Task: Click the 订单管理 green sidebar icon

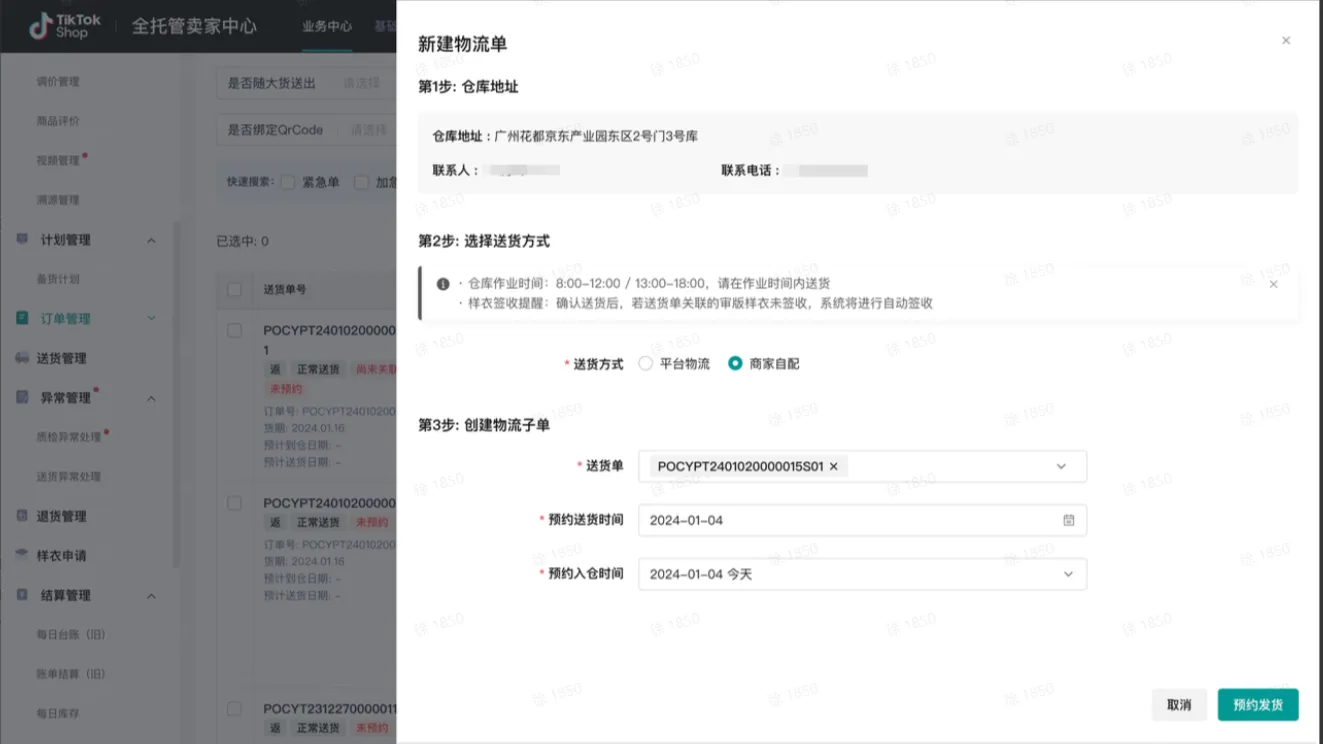Action: [x=22, y=318]
